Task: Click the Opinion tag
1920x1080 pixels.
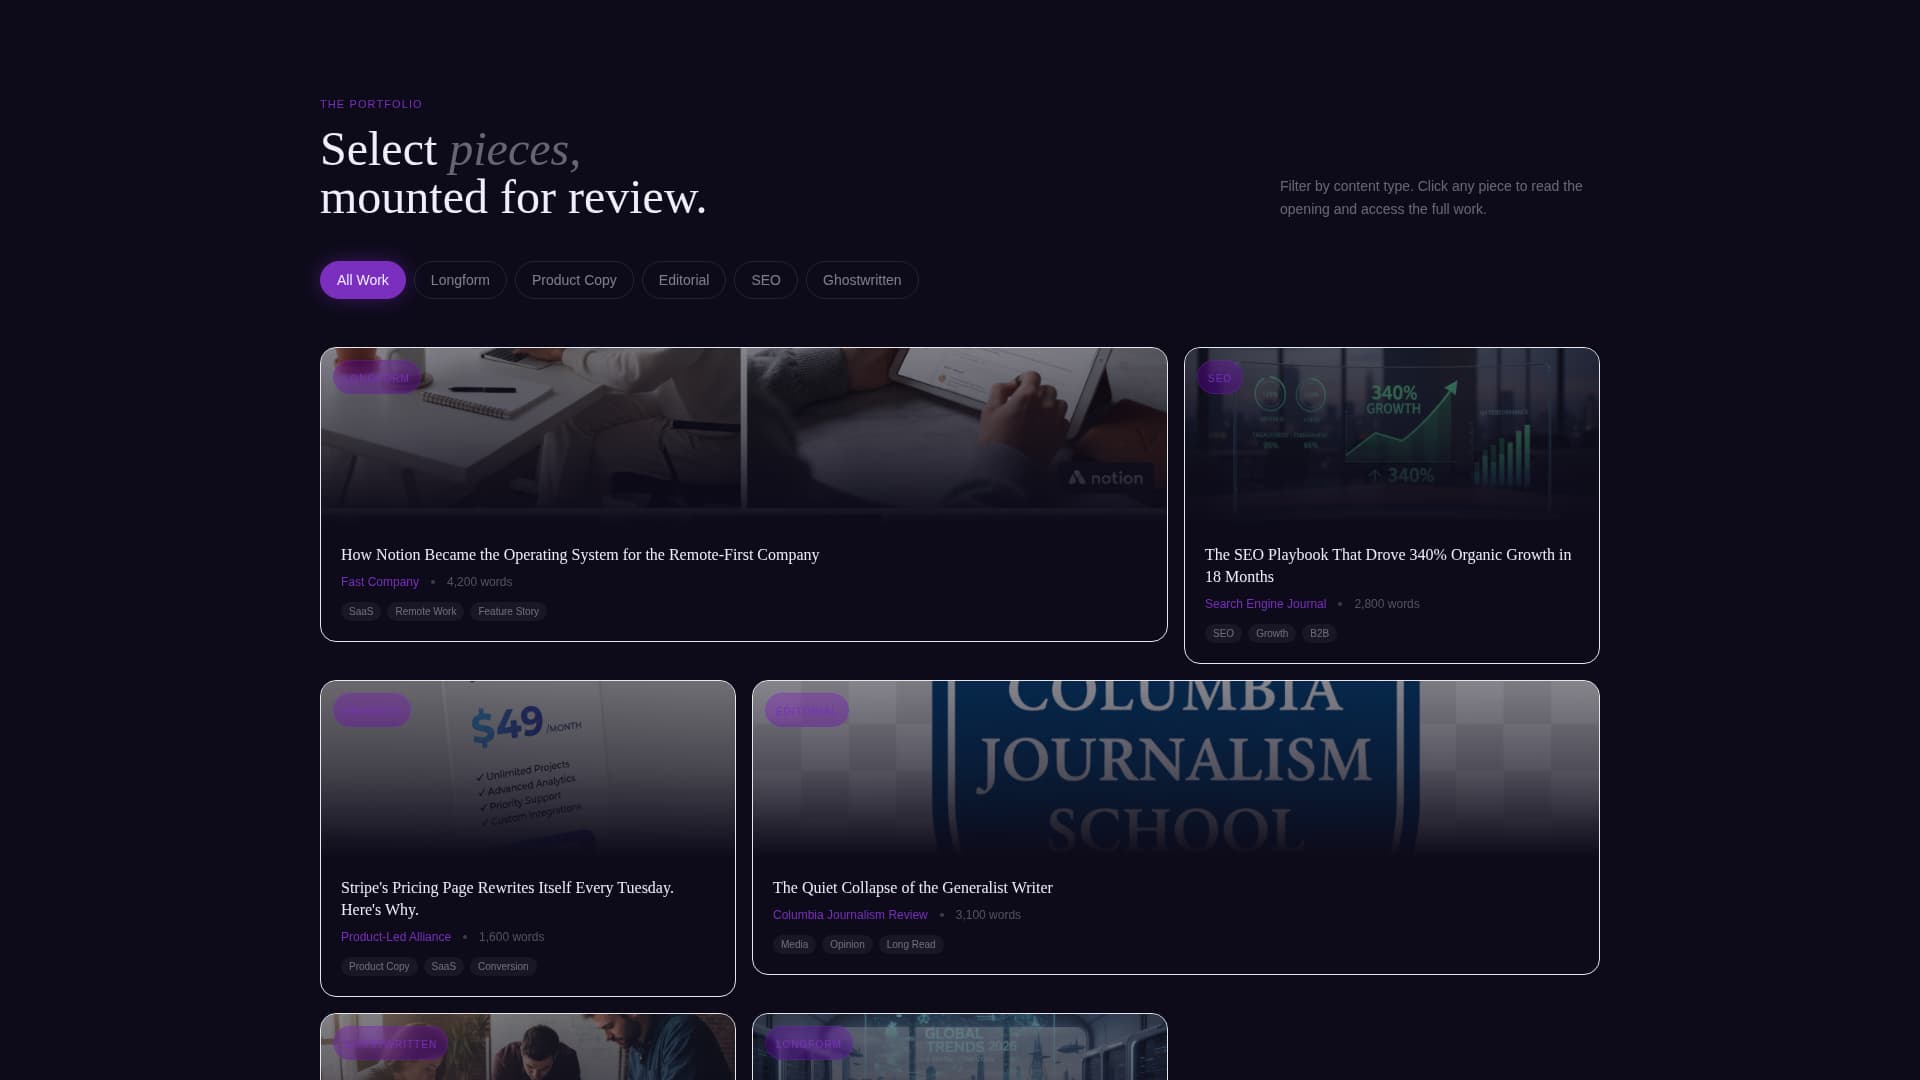Action: [847, 945]
